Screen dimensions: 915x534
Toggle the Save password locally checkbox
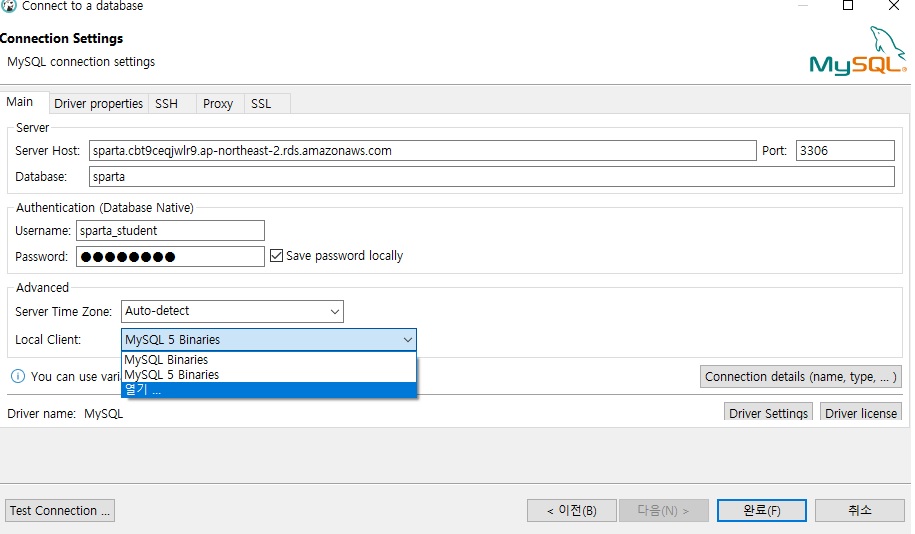click(x=277, y=256)
